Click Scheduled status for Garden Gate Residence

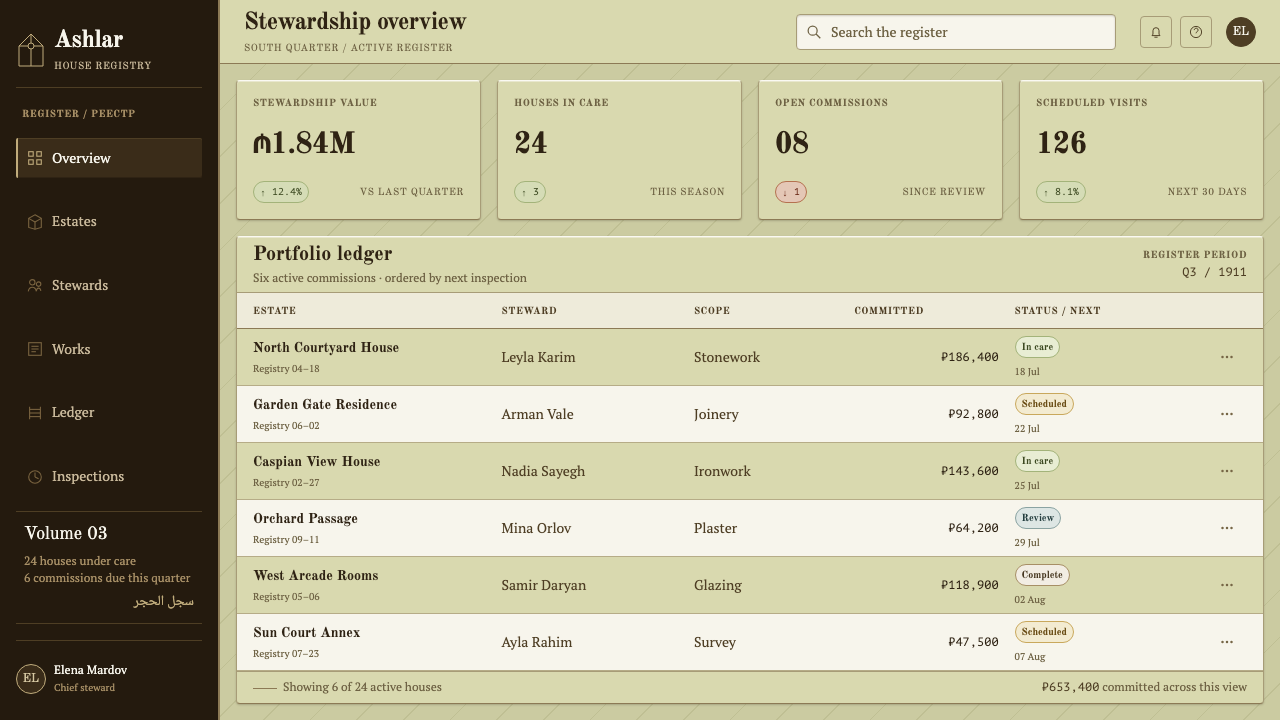point(1044,404)
